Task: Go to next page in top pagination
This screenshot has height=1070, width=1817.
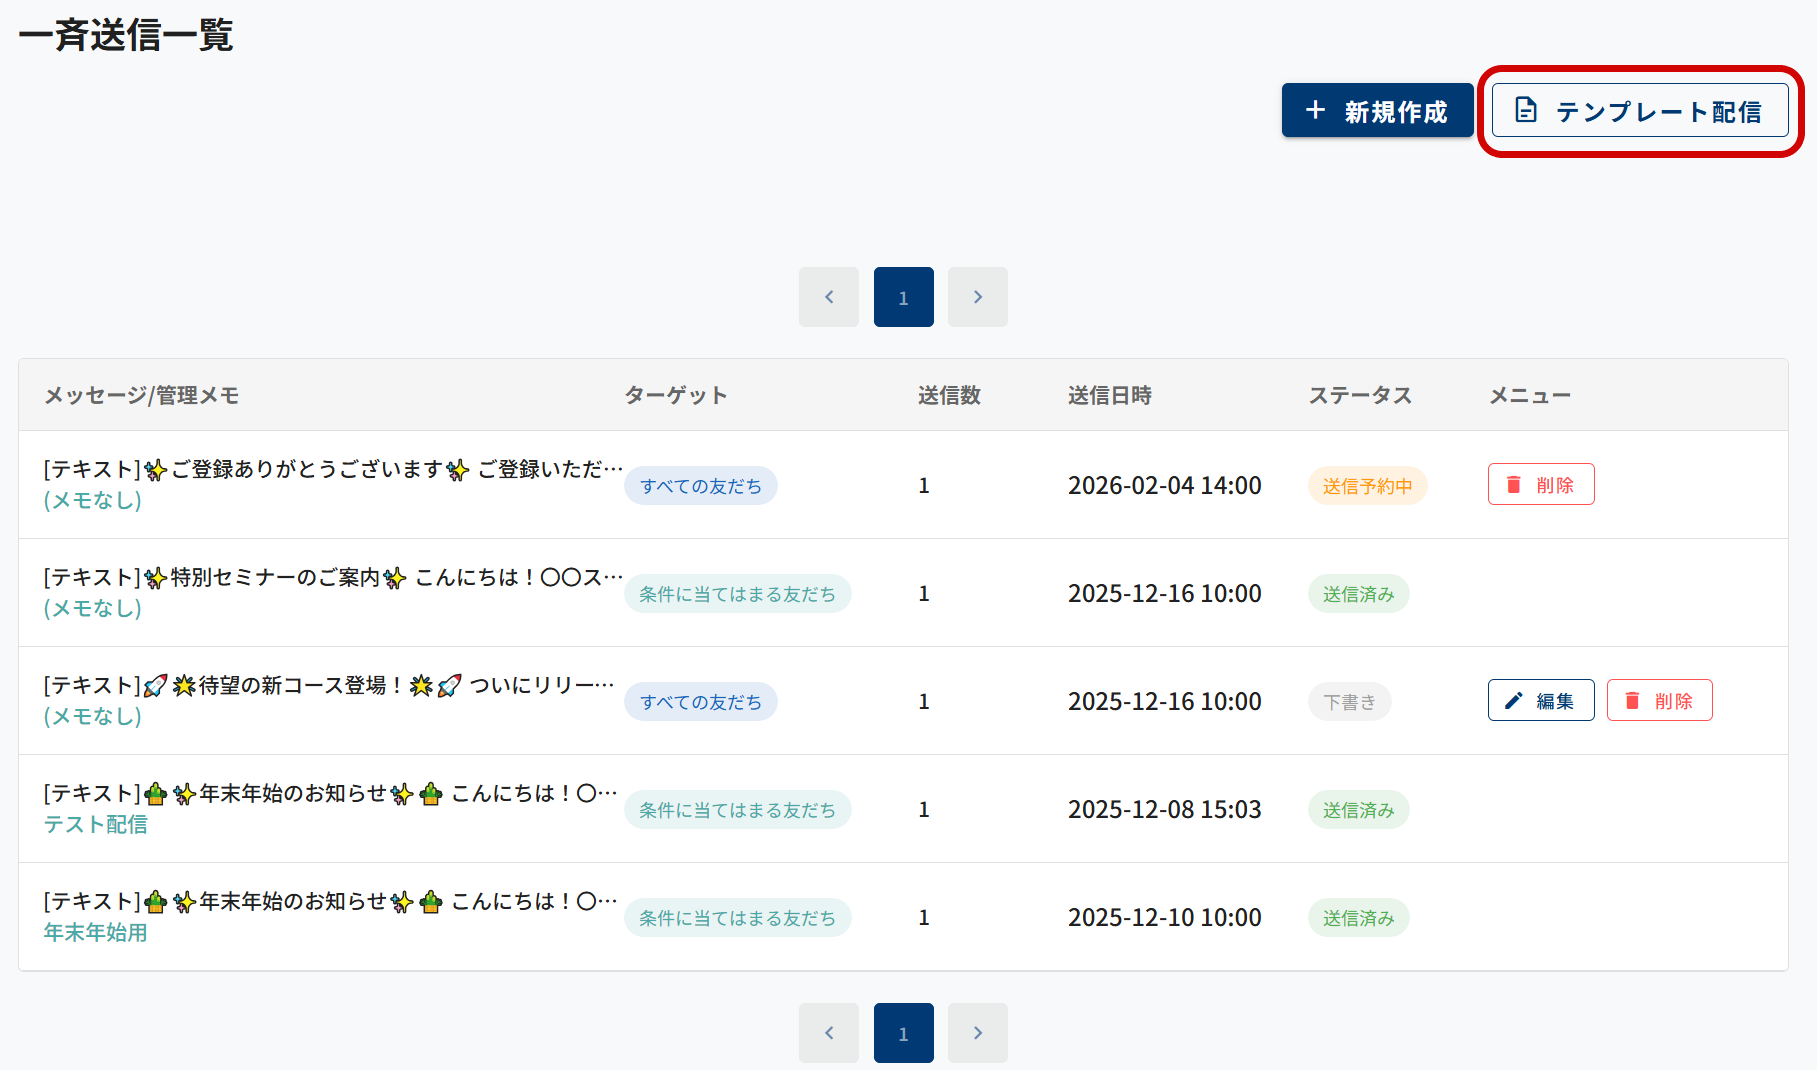Action: pos(977,297)
